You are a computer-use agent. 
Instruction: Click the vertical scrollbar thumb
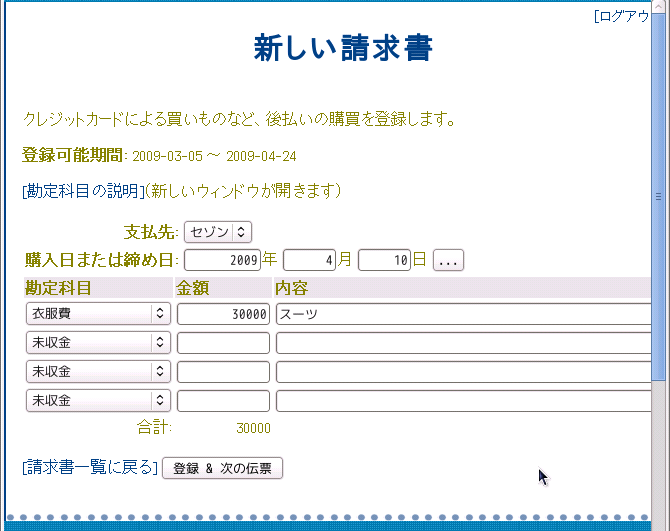point(658,197)
